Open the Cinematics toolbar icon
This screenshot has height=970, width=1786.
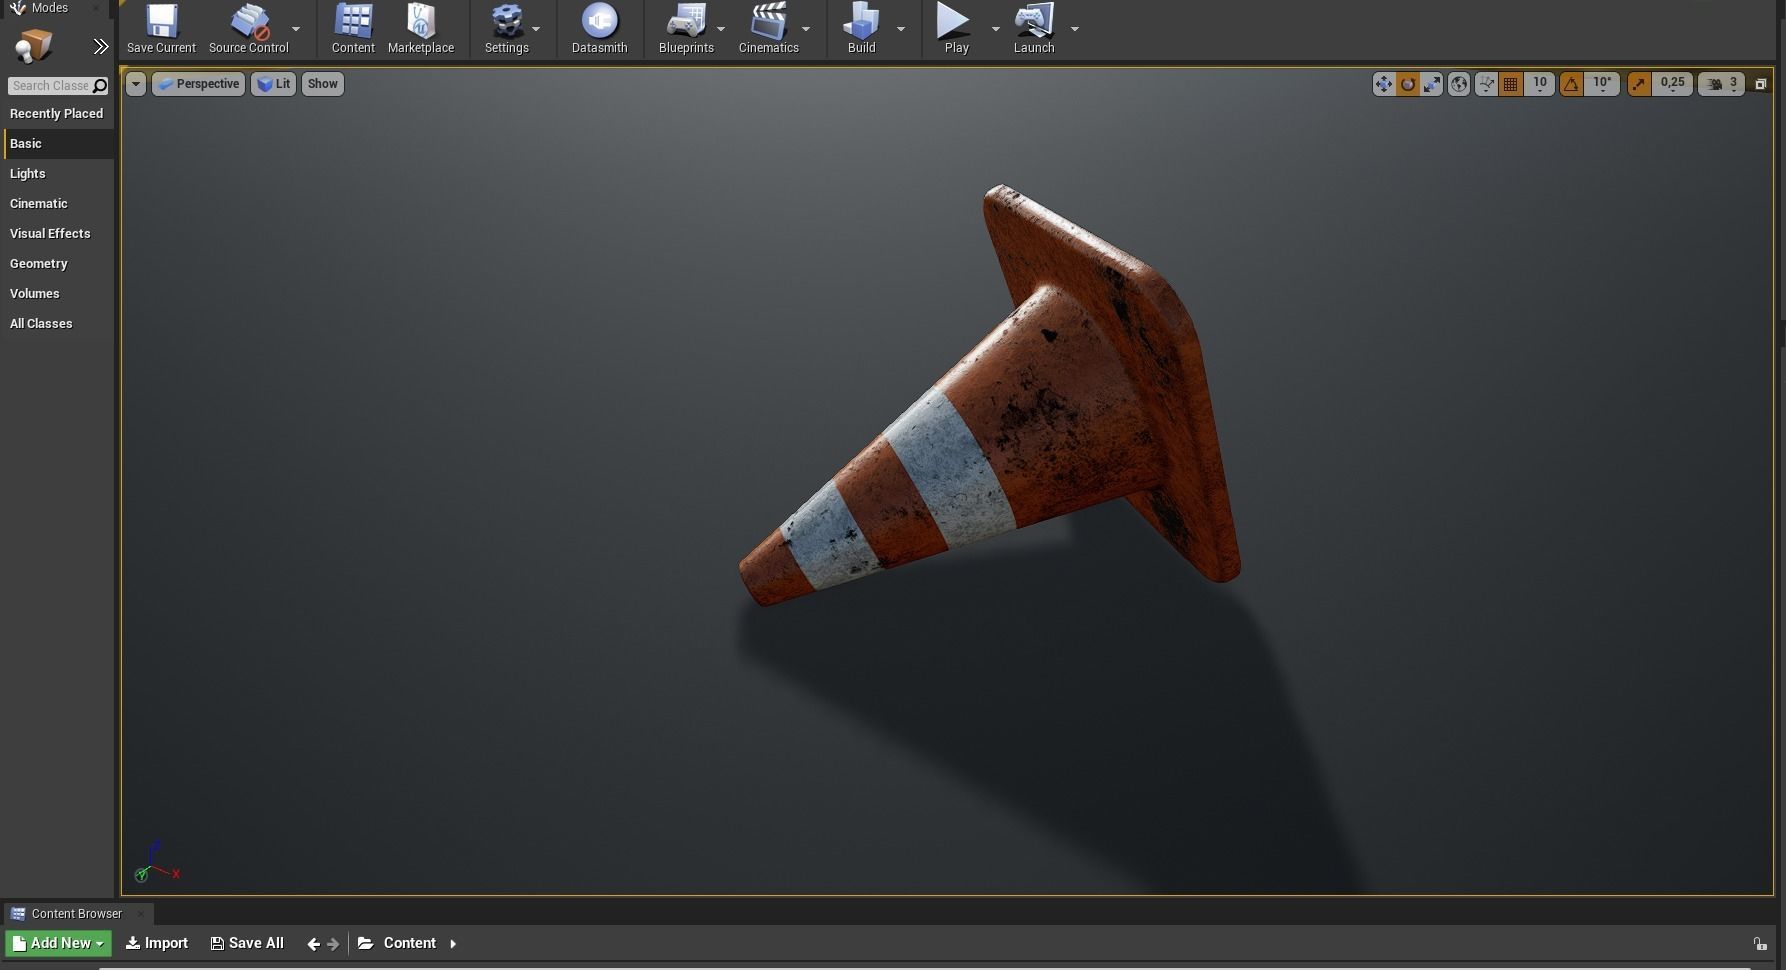pos(768,29)
